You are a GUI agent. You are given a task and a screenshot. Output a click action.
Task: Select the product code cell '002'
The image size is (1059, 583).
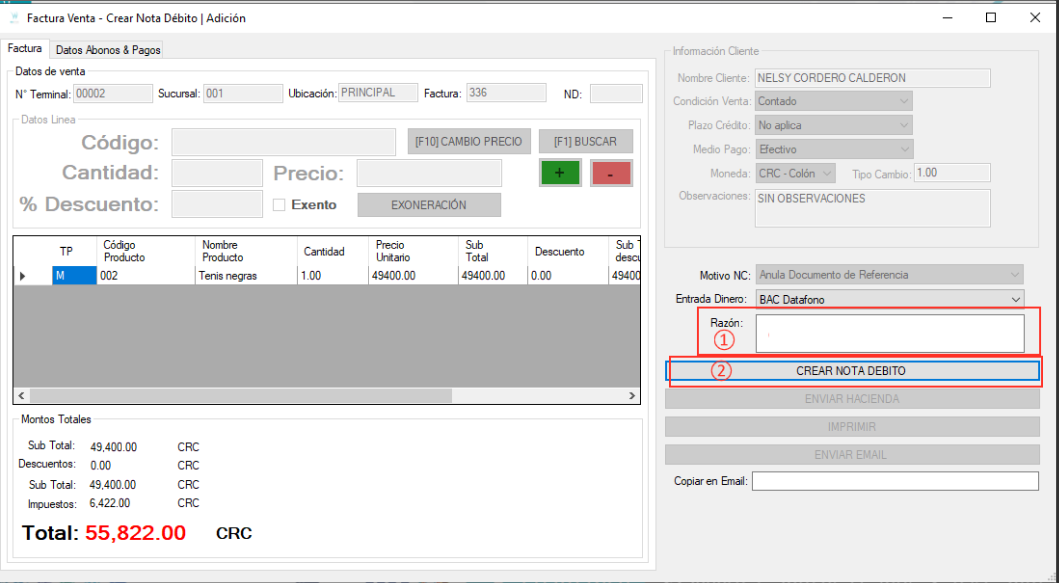(x=146, y=276)
